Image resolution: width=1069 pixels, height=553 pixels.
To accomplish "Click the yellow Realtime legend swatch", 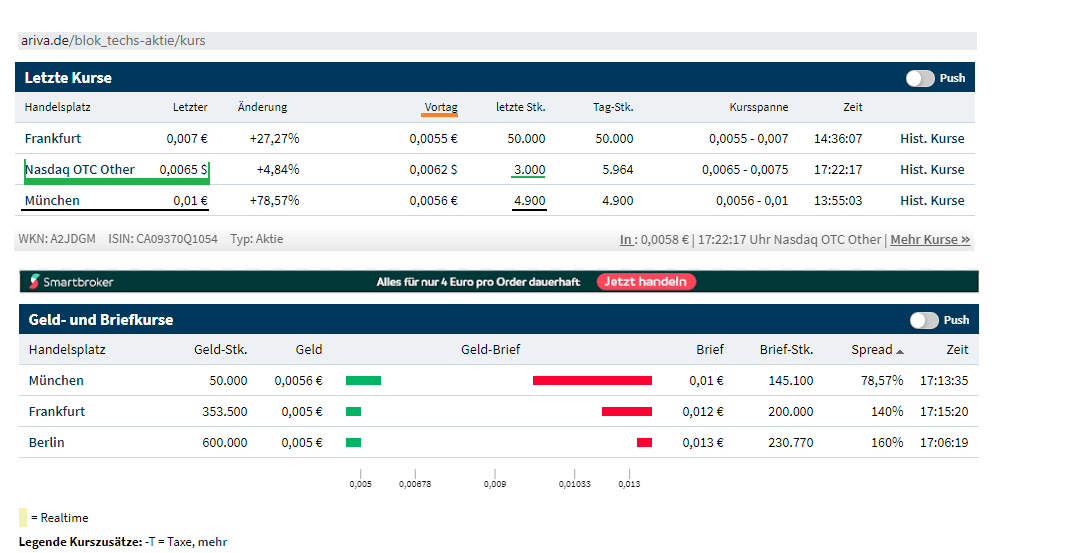I will [x=23, y=518].
